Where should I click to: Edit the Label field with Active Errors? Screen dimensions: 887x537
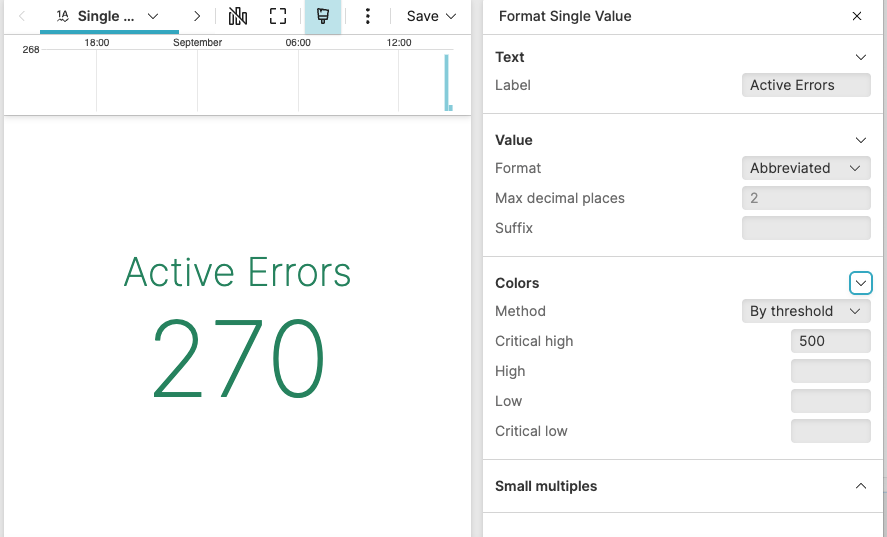[806, 85]
